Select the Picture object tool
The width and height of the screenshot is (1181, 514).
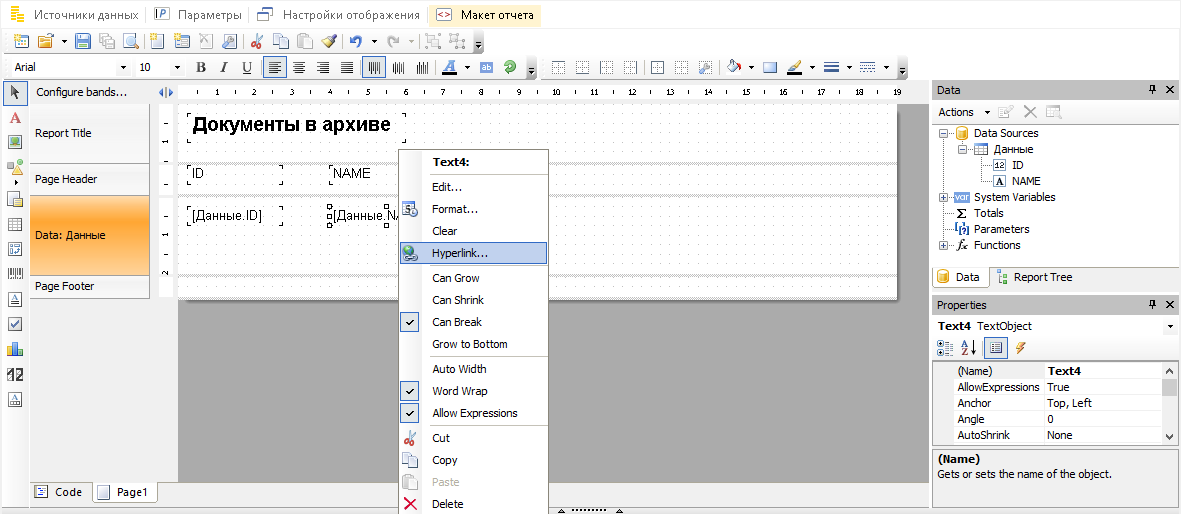tap(15, 142)
